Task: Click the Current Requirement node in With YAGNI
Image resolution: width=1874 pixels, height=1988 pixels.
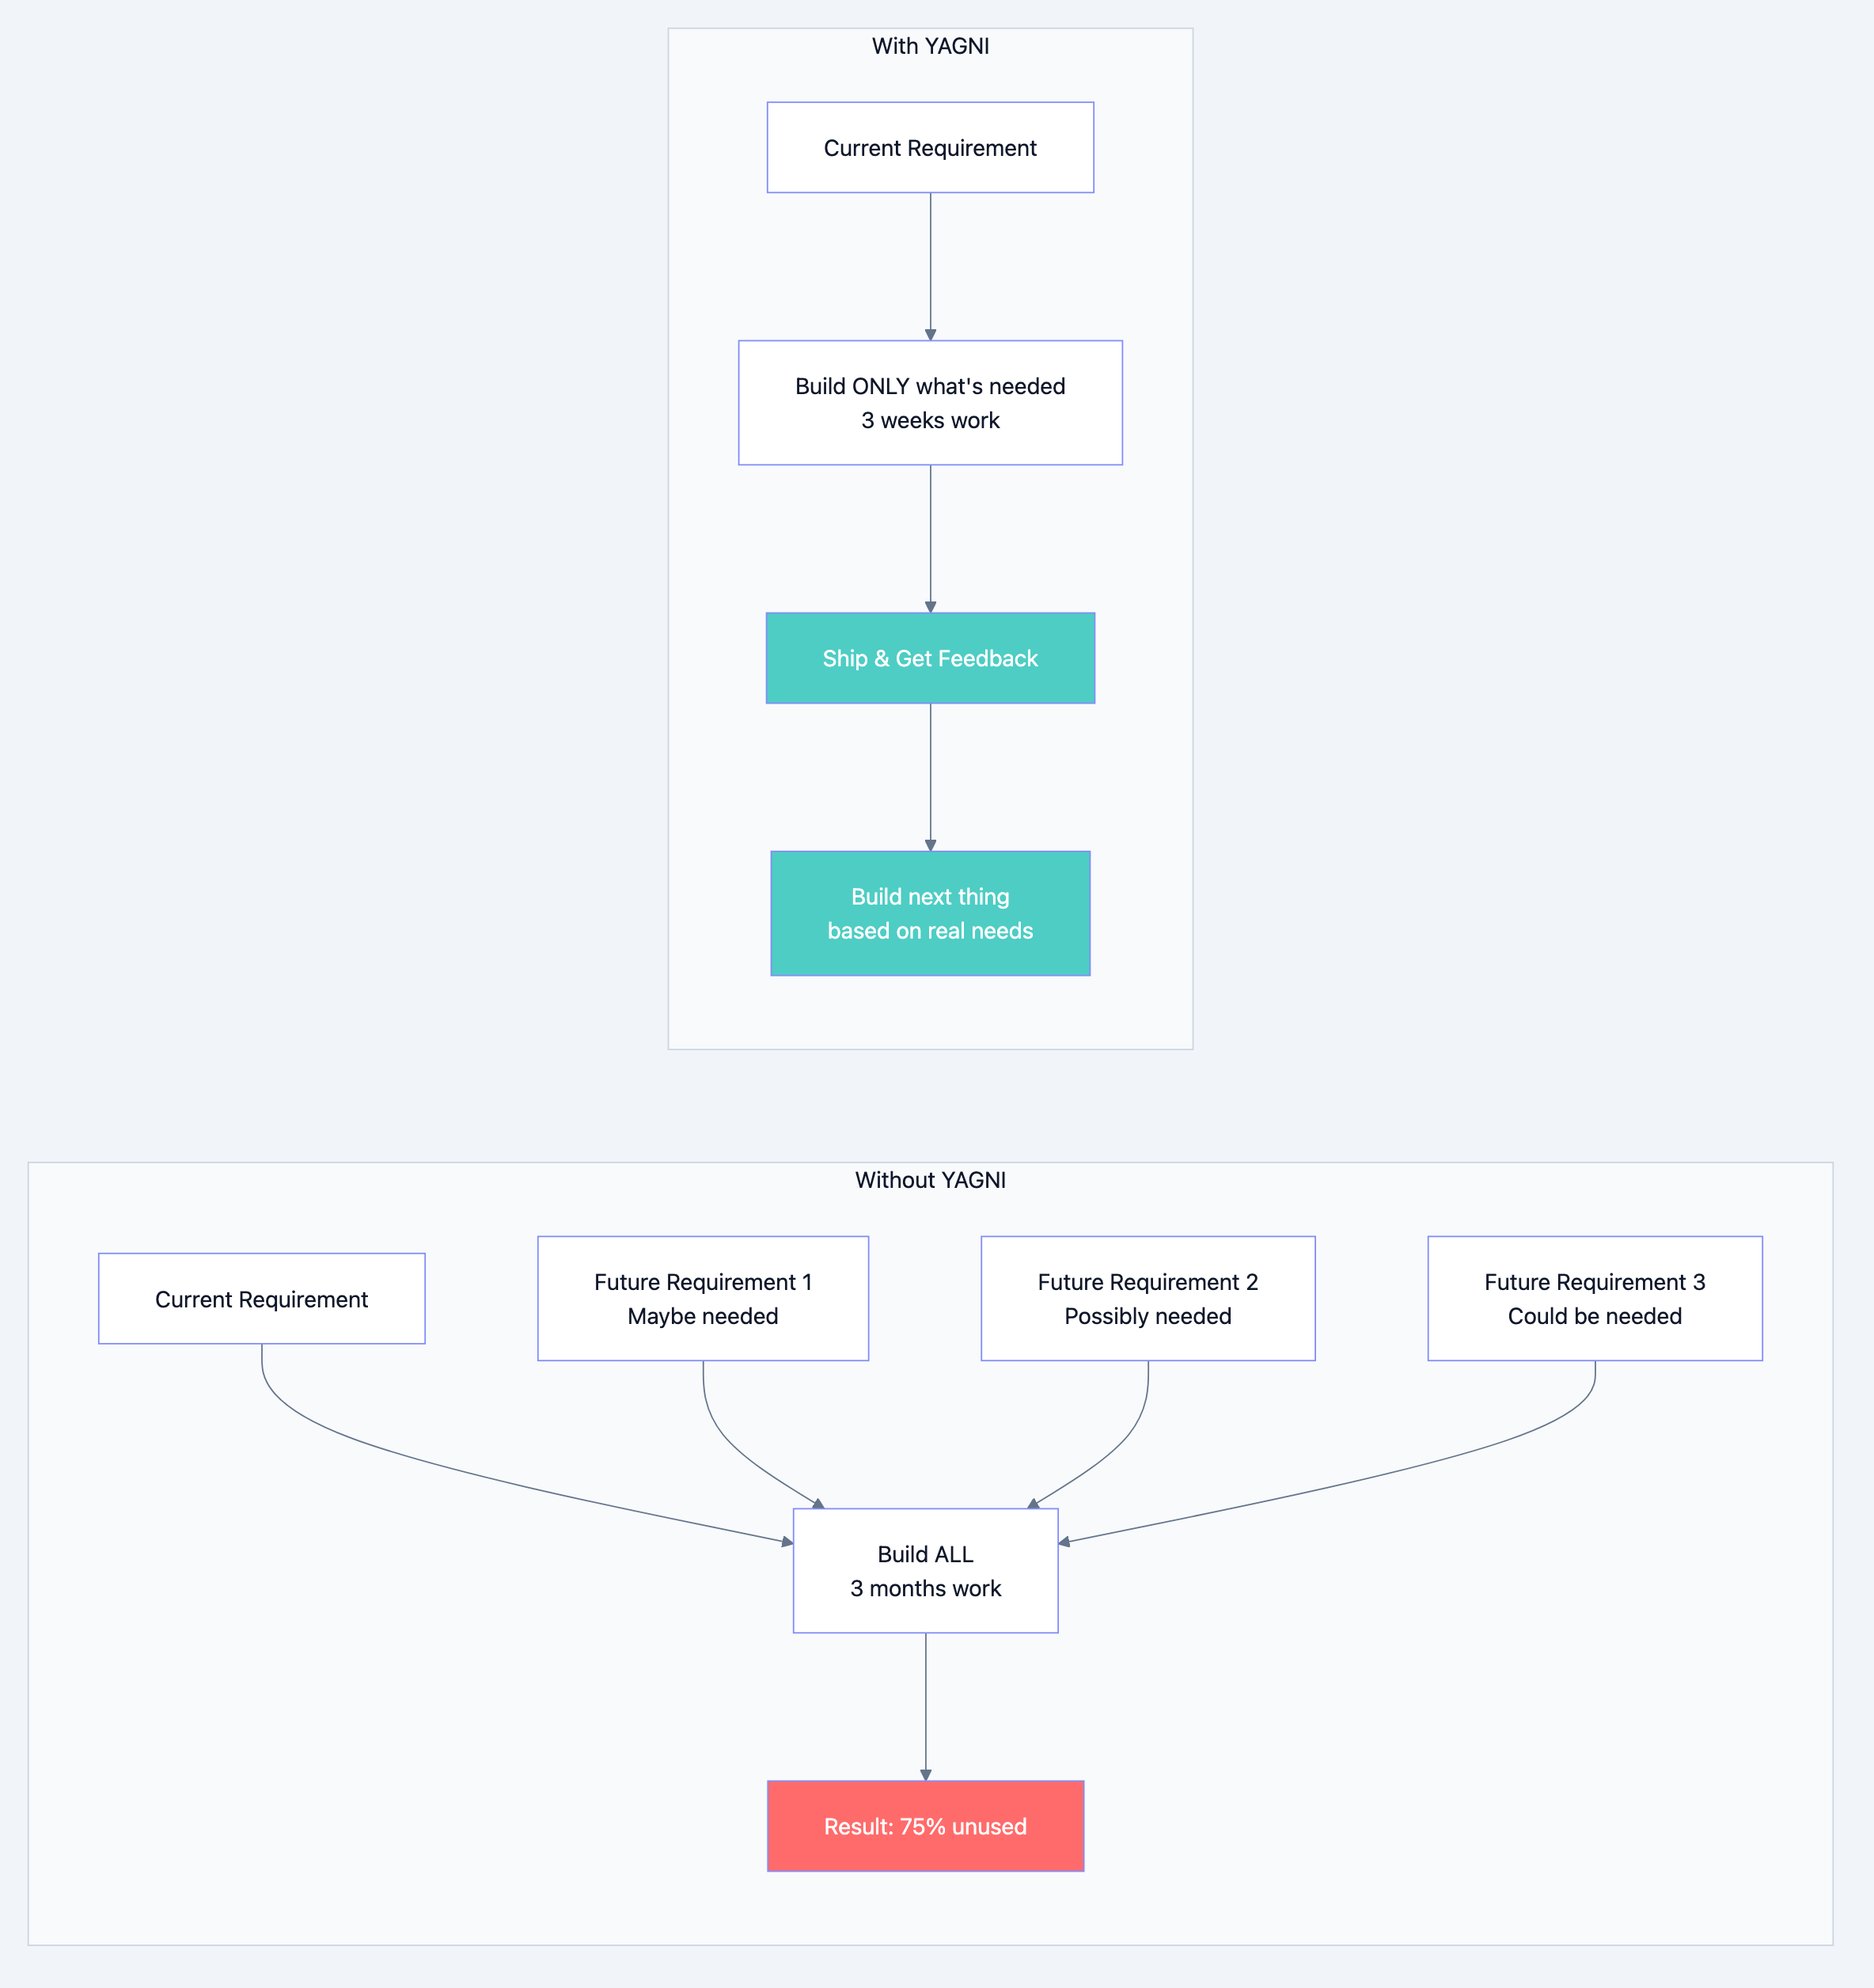Action: (929, 147)
